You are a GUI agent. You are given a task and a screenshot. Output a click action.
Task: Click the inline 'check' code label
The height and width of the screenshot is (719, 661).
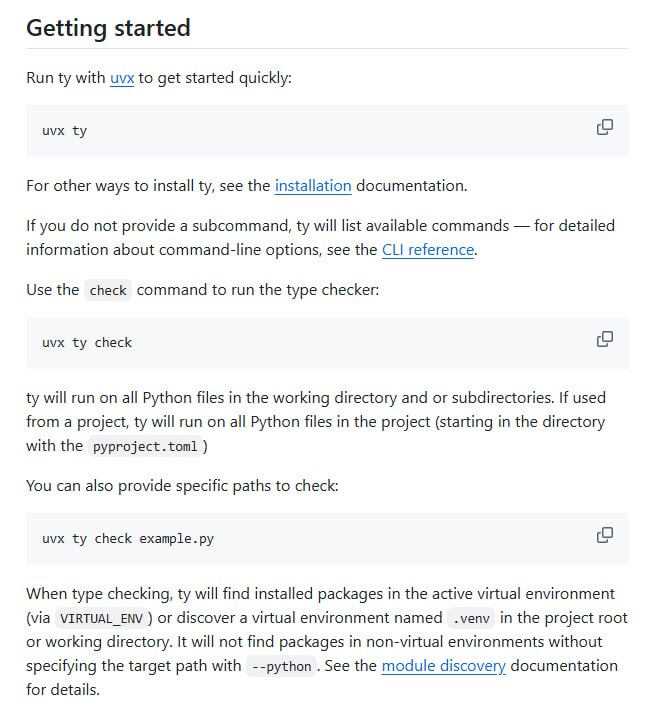108,290
